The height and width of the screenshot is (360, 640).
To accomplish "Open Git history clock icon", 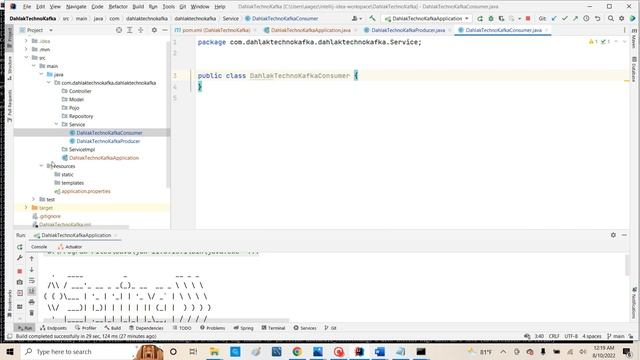I will click(x=586, y=18).
